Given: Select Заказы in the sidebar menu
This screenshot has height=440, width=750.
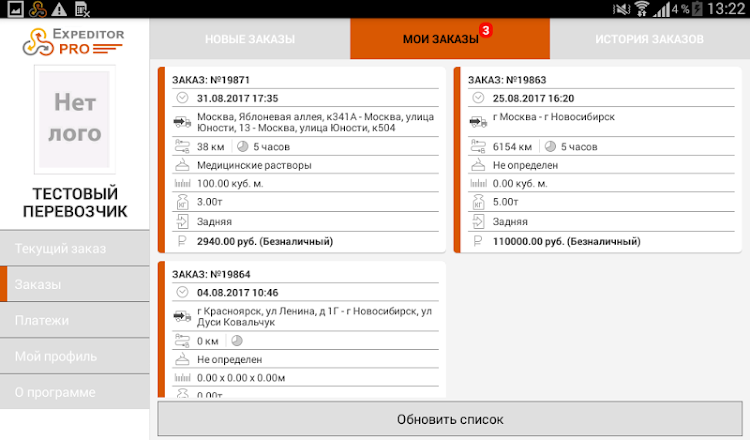Looking at the screenshot, I should tap(75, 284).
